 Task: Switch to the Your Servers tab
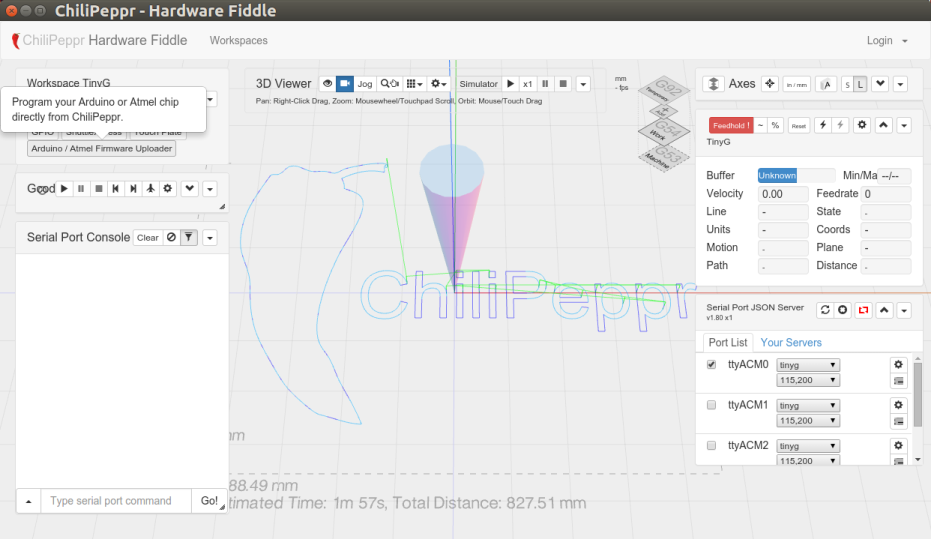791,343
